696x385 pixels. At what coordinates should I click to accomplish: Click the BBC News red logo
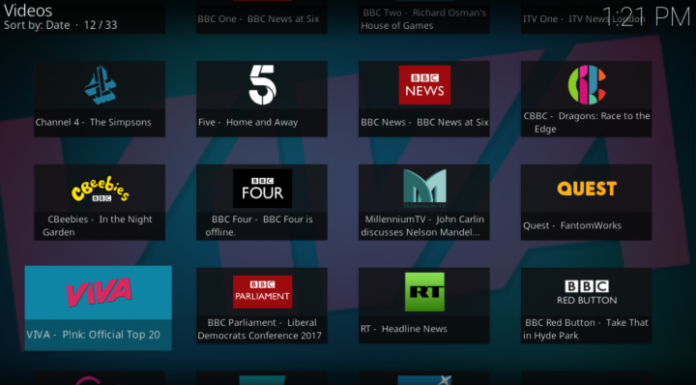point(424,85)
